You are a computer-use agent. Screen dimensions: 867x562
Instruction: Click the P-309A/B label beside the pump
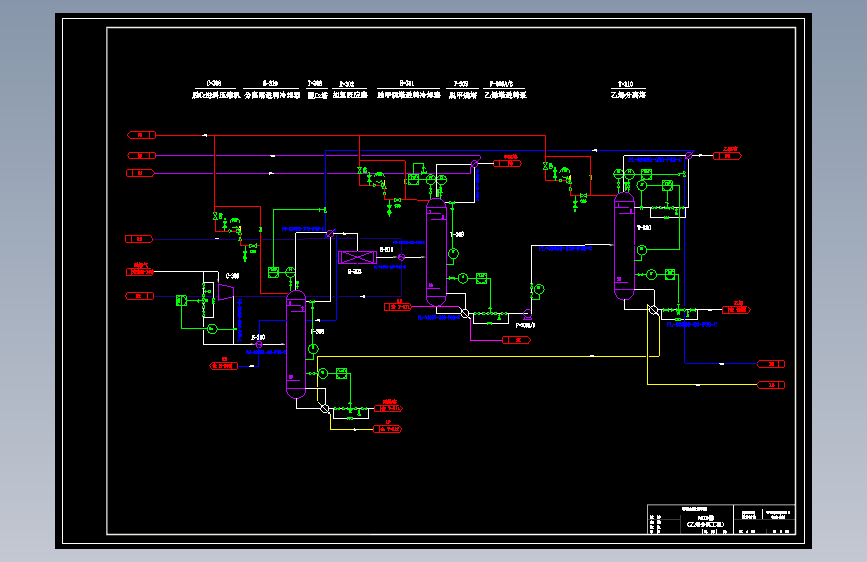point(525,325)
